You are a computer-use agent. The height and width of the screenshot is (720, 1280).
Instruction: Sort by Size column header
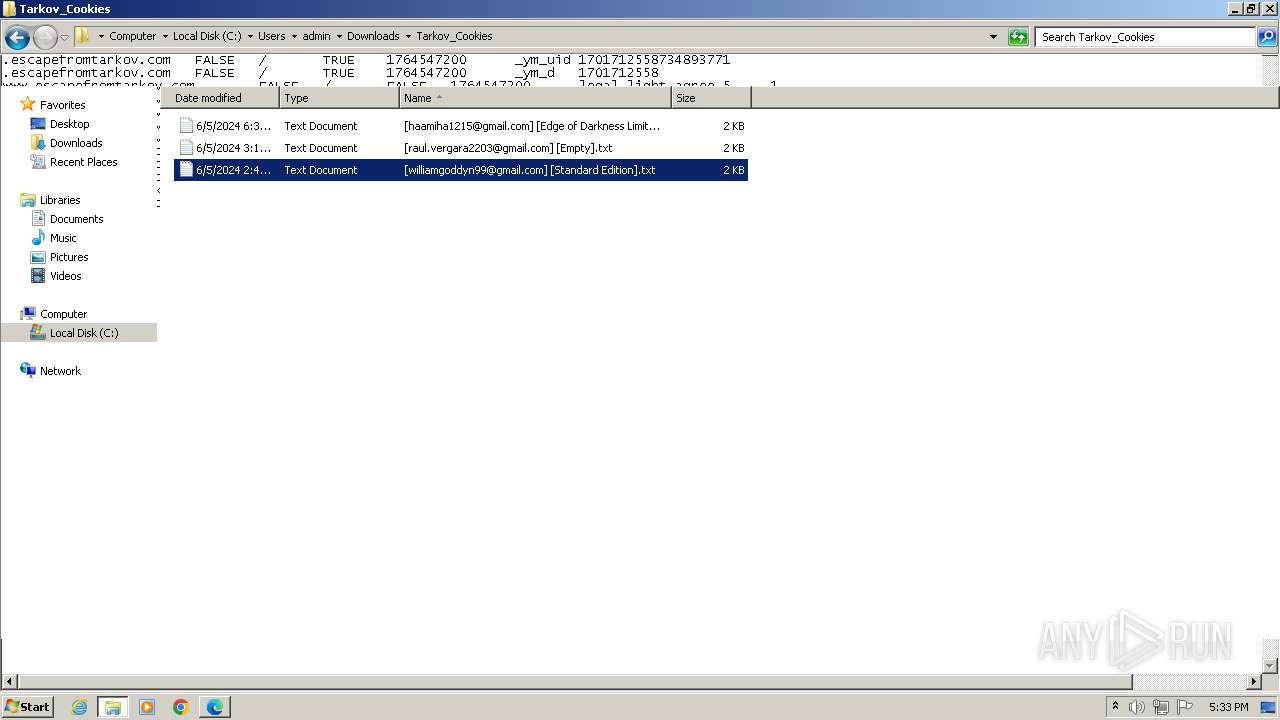[711, 98]
